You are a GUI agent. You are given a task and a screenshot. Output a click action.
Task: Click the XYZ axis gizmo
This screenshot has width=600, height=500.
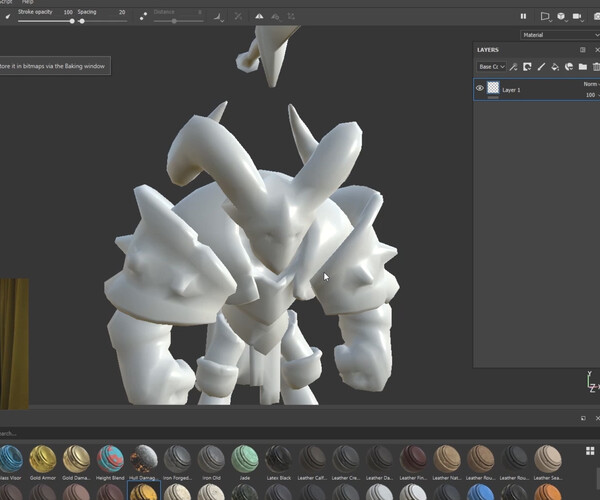click(x=592, y=382)
